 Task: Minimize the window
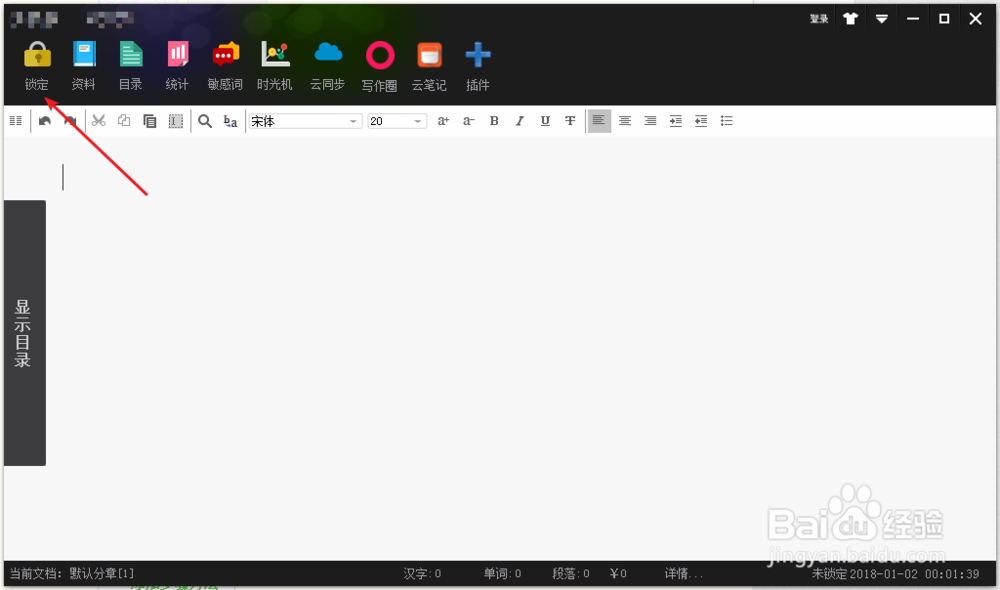click(x=913, y=19)
